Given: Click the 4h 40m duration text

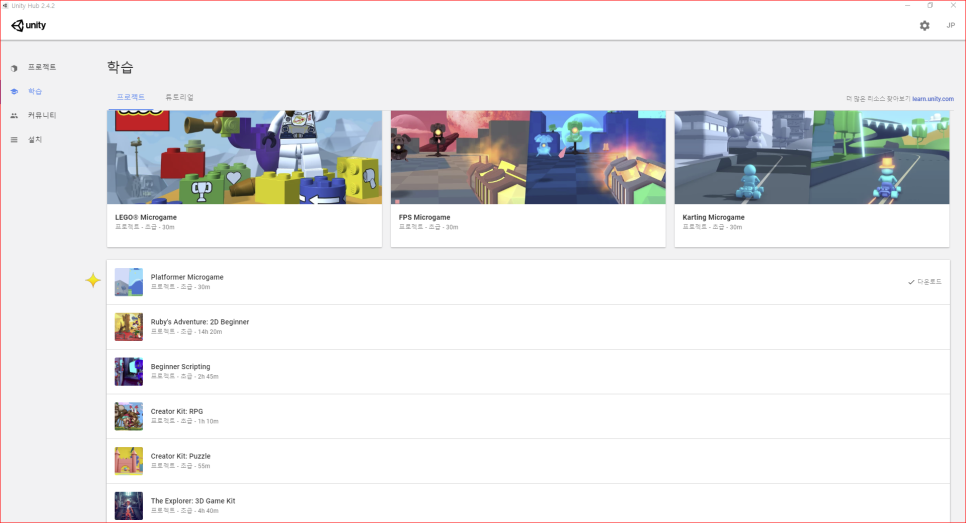Looking at the screenshot, I should pyautogui.click(x=208, y=511).
